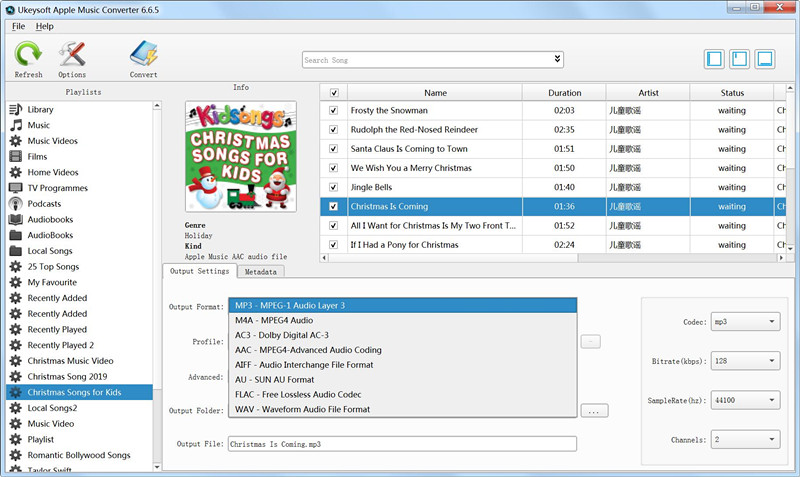Uncheck If I Had a Pony checkbox
The image size is (800, 477).
333,245
